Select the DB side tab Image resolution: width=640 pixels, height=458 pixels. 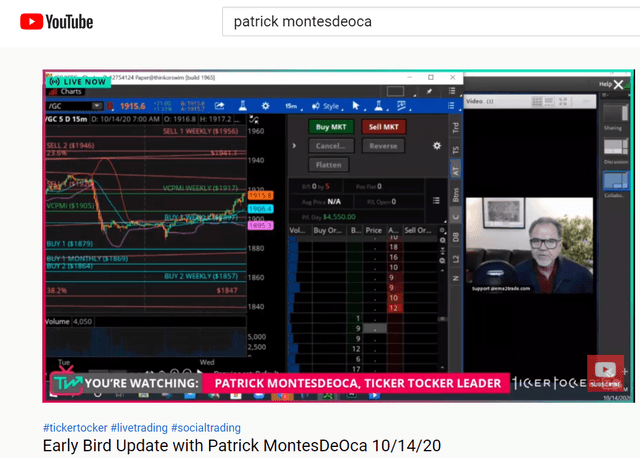click(456, 237)
